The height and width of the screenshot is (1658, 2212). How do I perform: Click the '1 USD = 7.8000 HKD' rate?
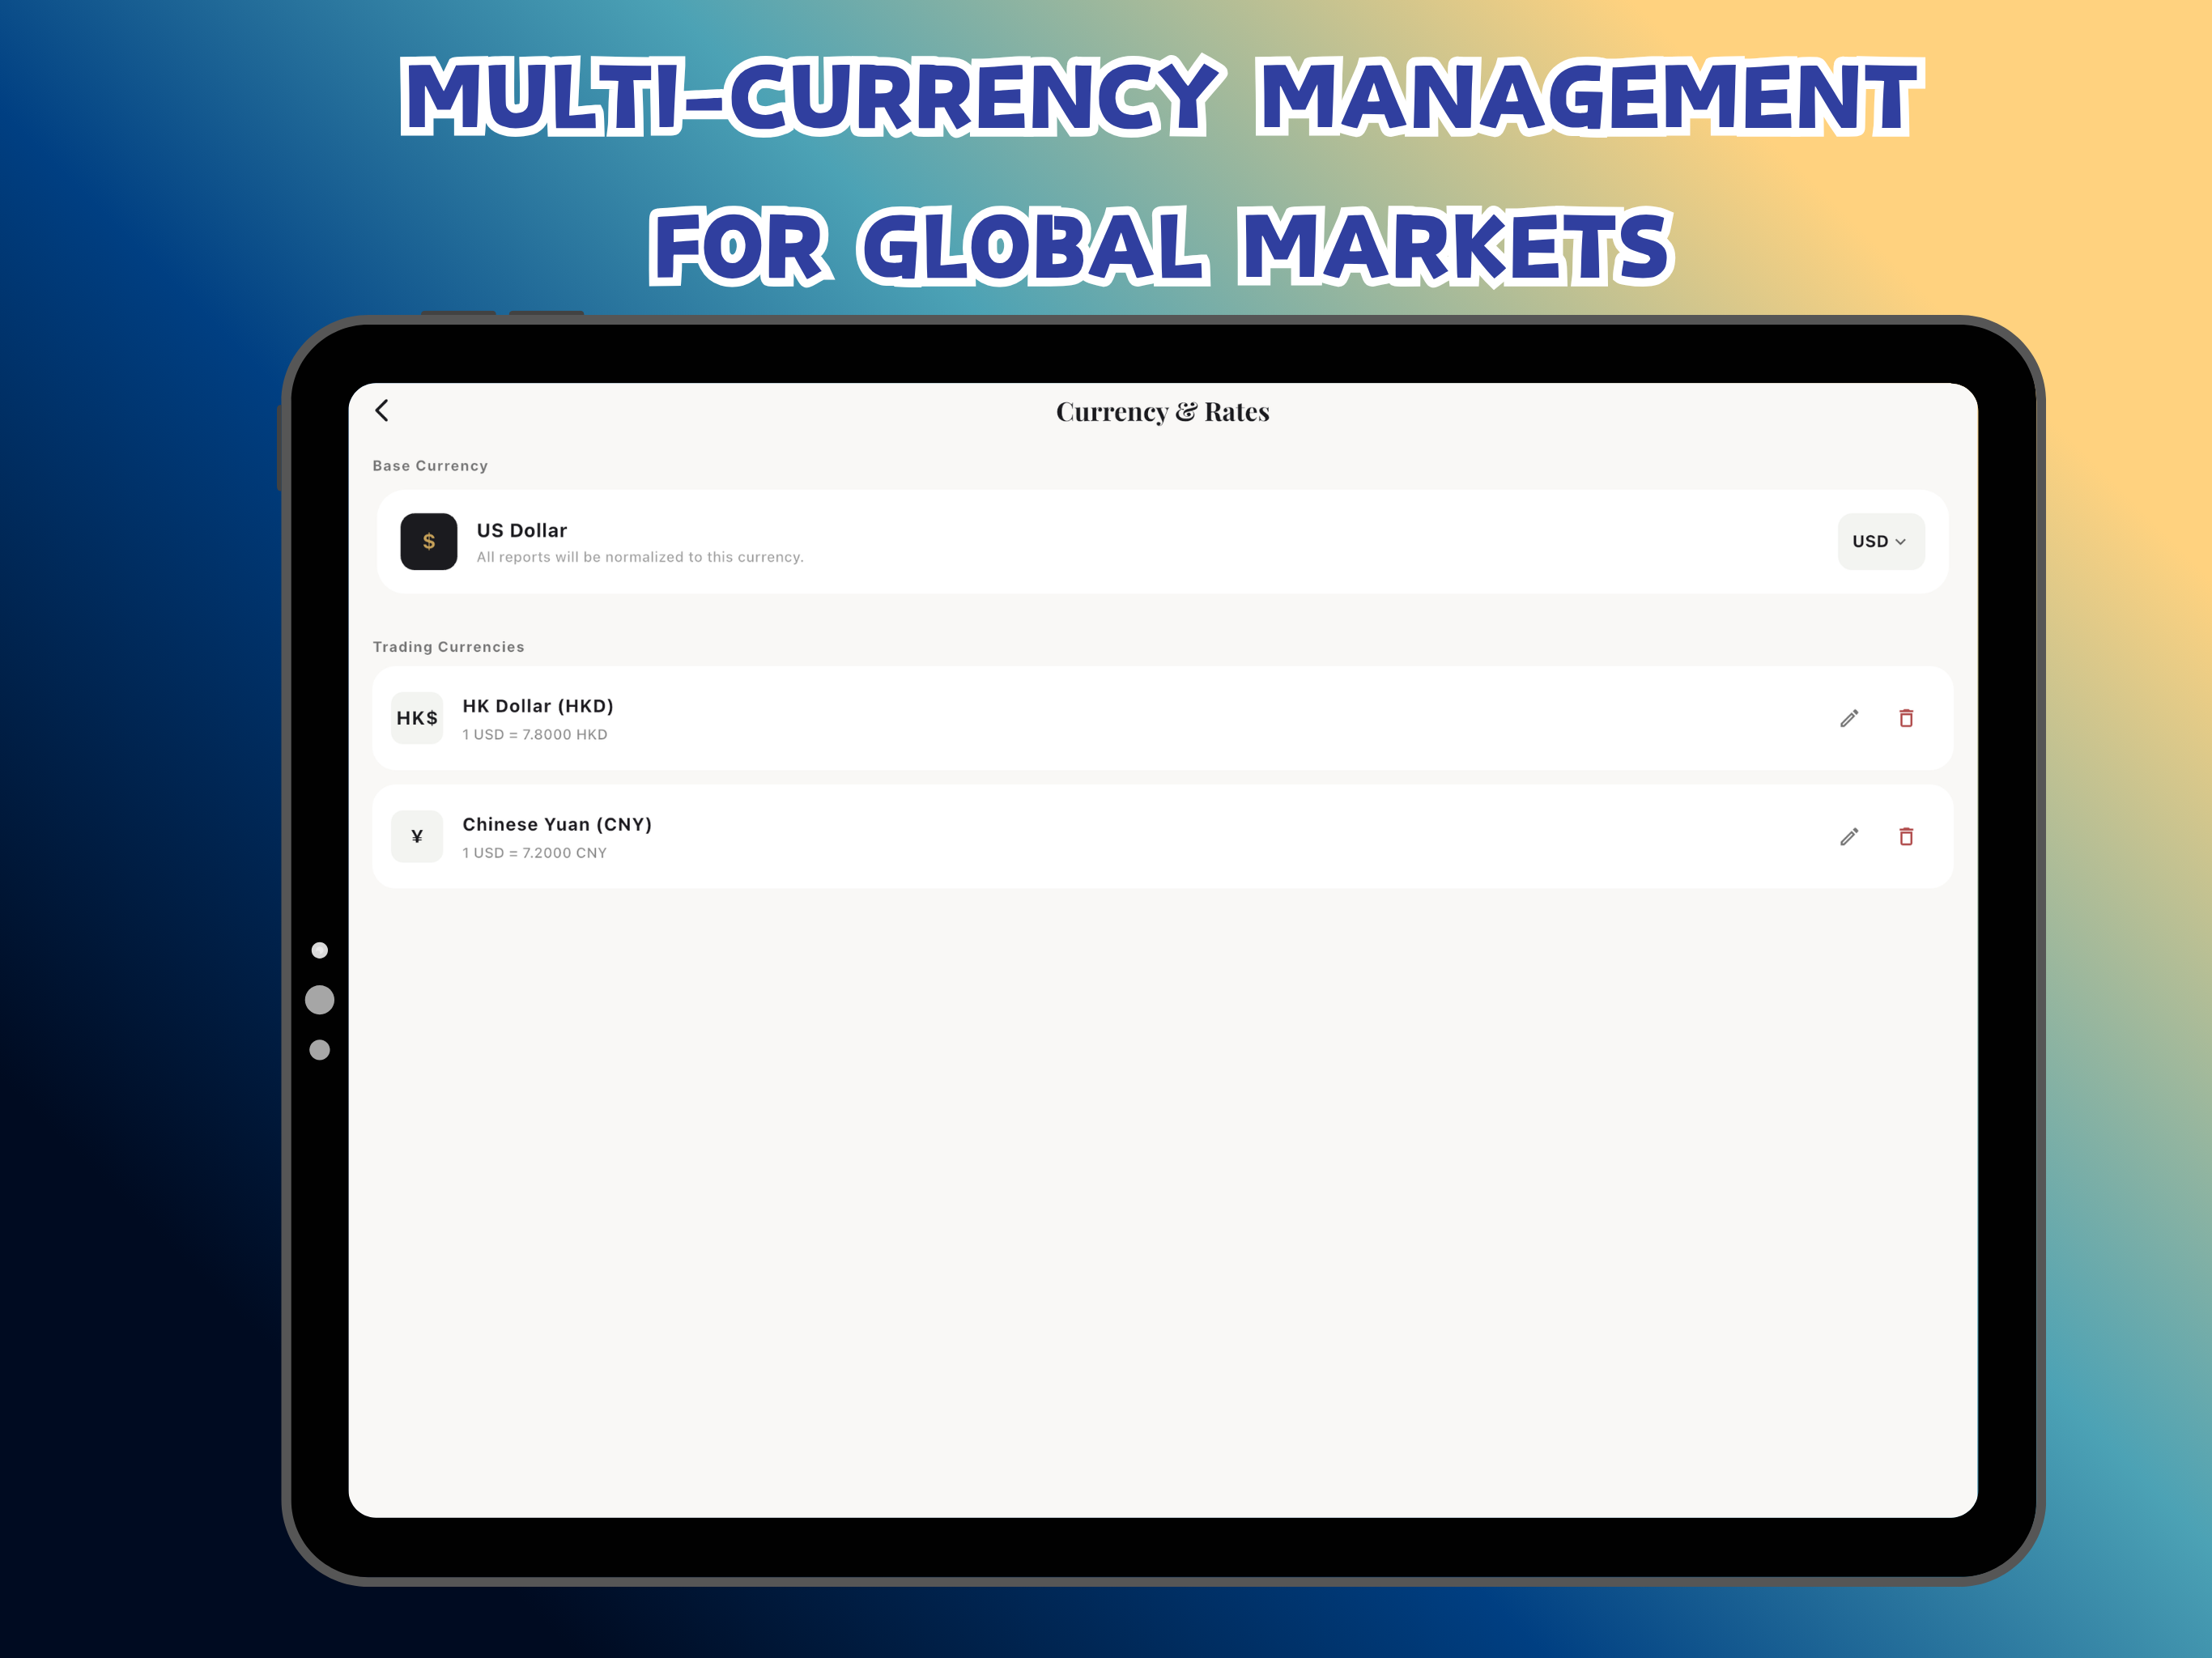click(x=535, y=734)
